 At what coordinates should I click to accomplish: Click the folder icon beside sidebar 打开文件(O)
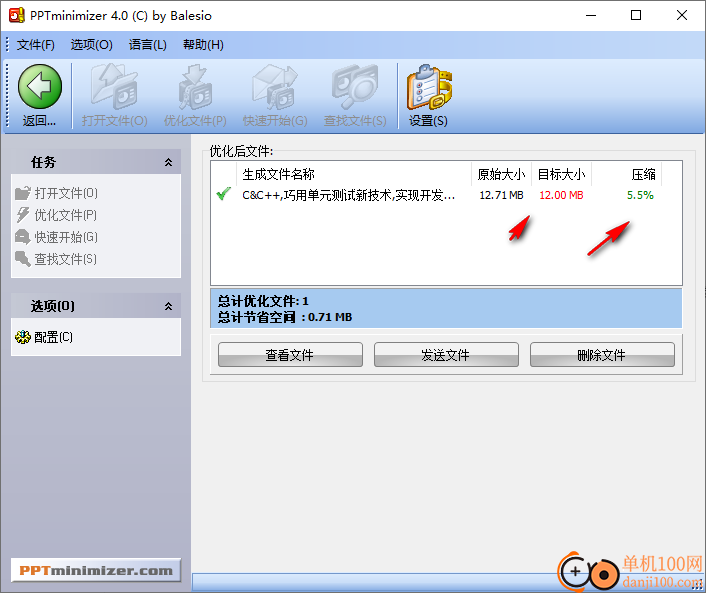pos(23,193)
